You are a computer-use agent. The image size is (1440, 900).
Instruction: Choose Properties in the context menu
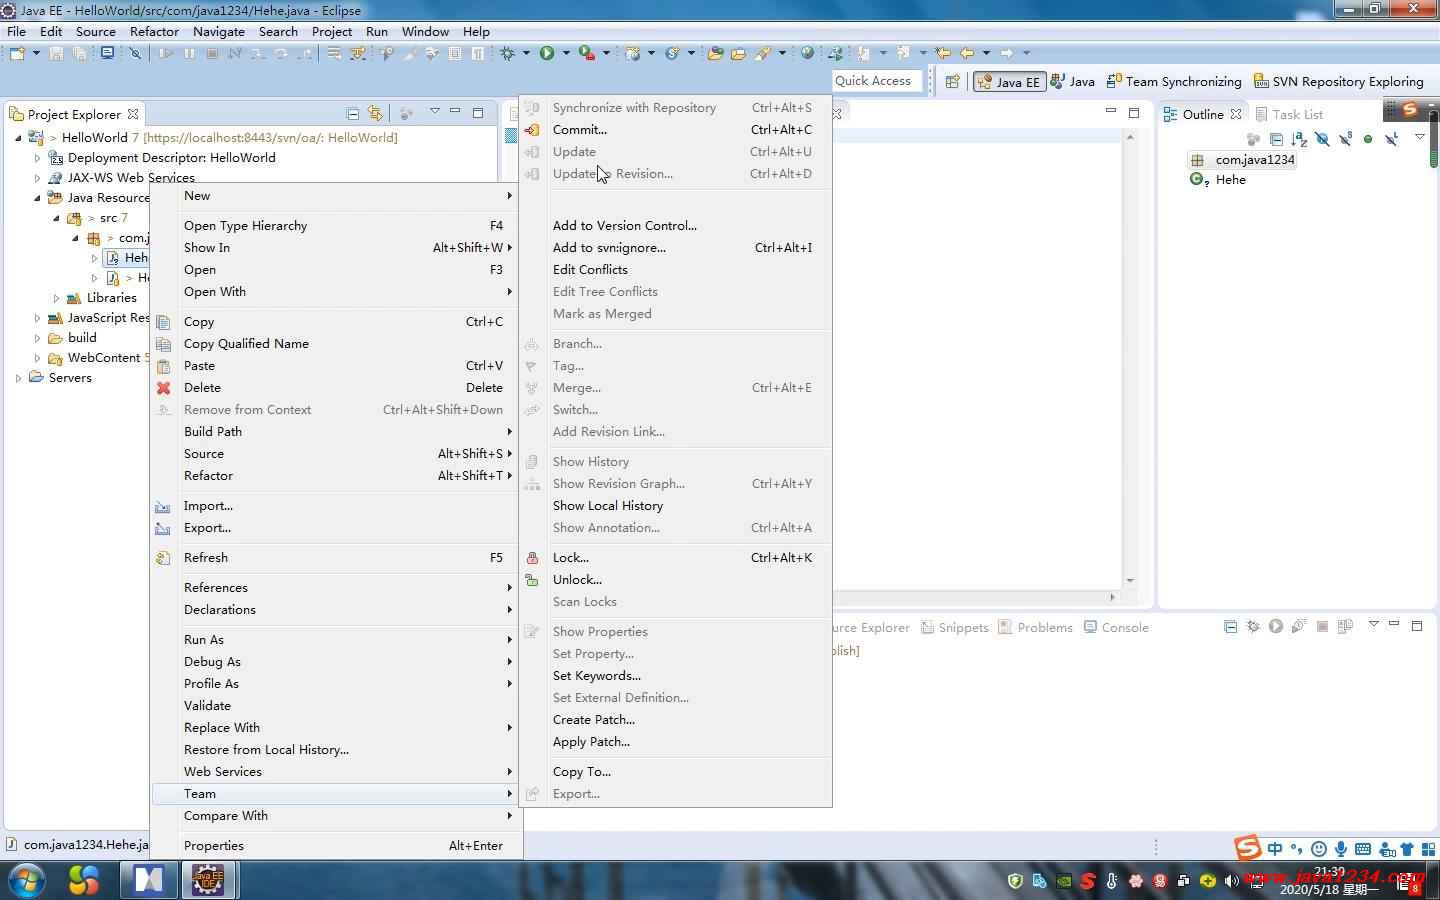[335, 846]
